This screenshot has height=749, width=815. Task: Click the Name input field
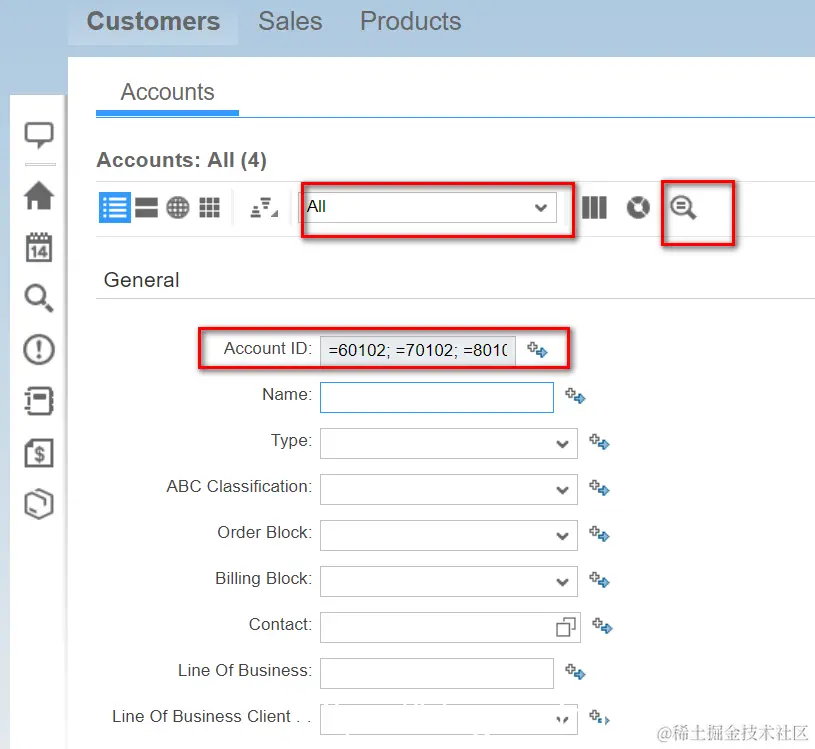click(x=437, y=398)
